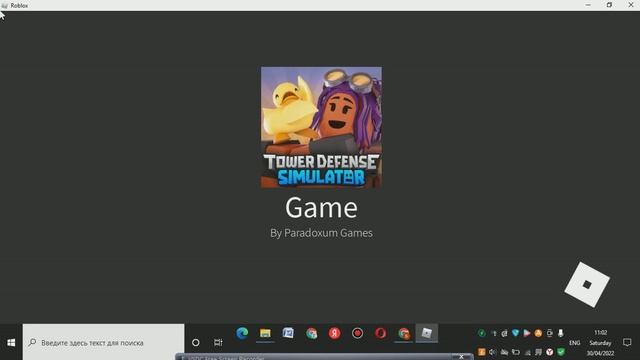Click the active Roblox taskbar button
This screenshot has width=640, height=360.
427,333
